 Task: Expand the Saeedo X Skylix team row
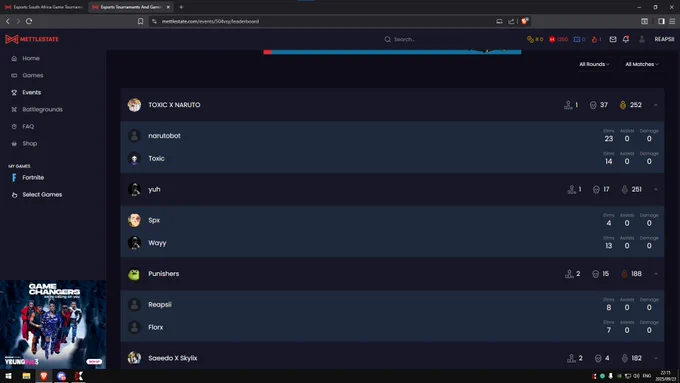tap(656, 358)
